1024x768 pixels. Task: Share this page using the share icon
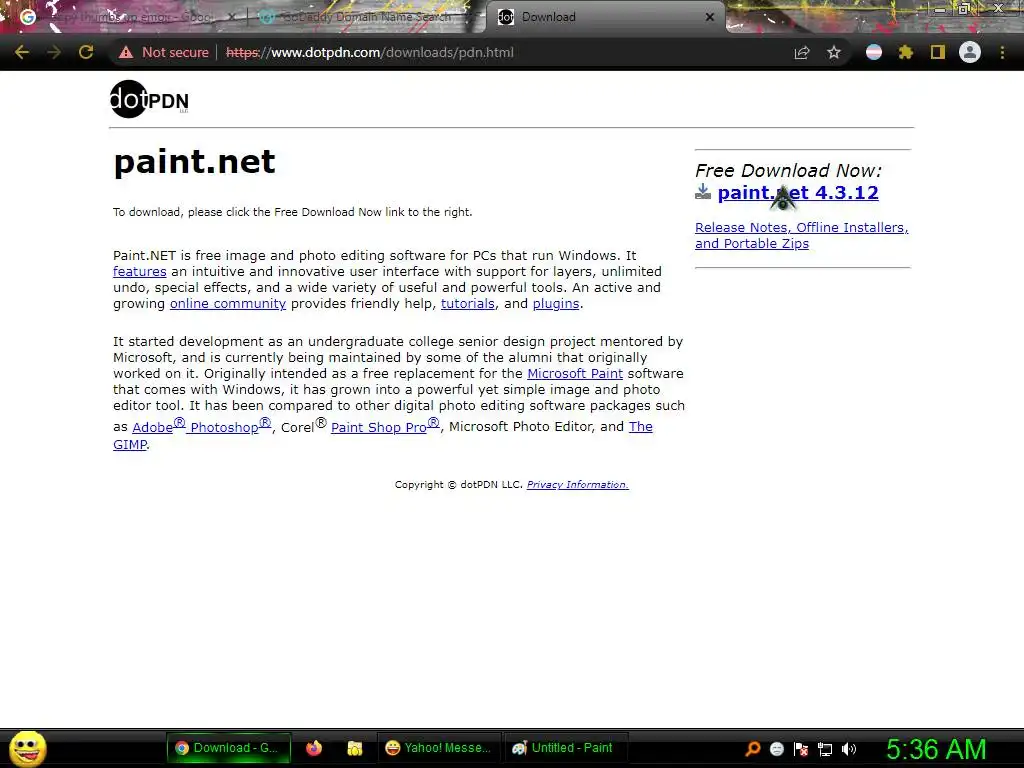[802, 53]
